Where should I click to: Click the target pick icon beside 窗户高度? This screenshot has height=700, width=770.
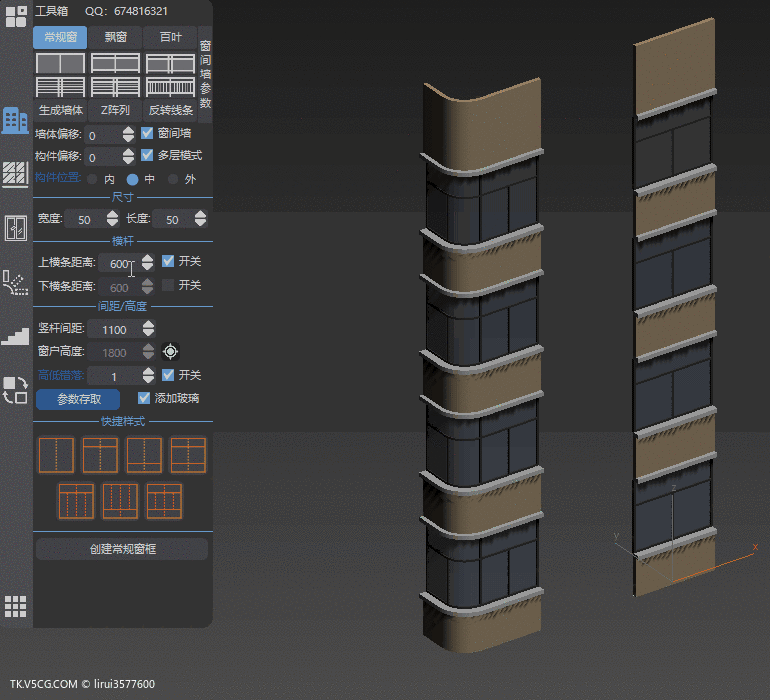click(171, 352)
